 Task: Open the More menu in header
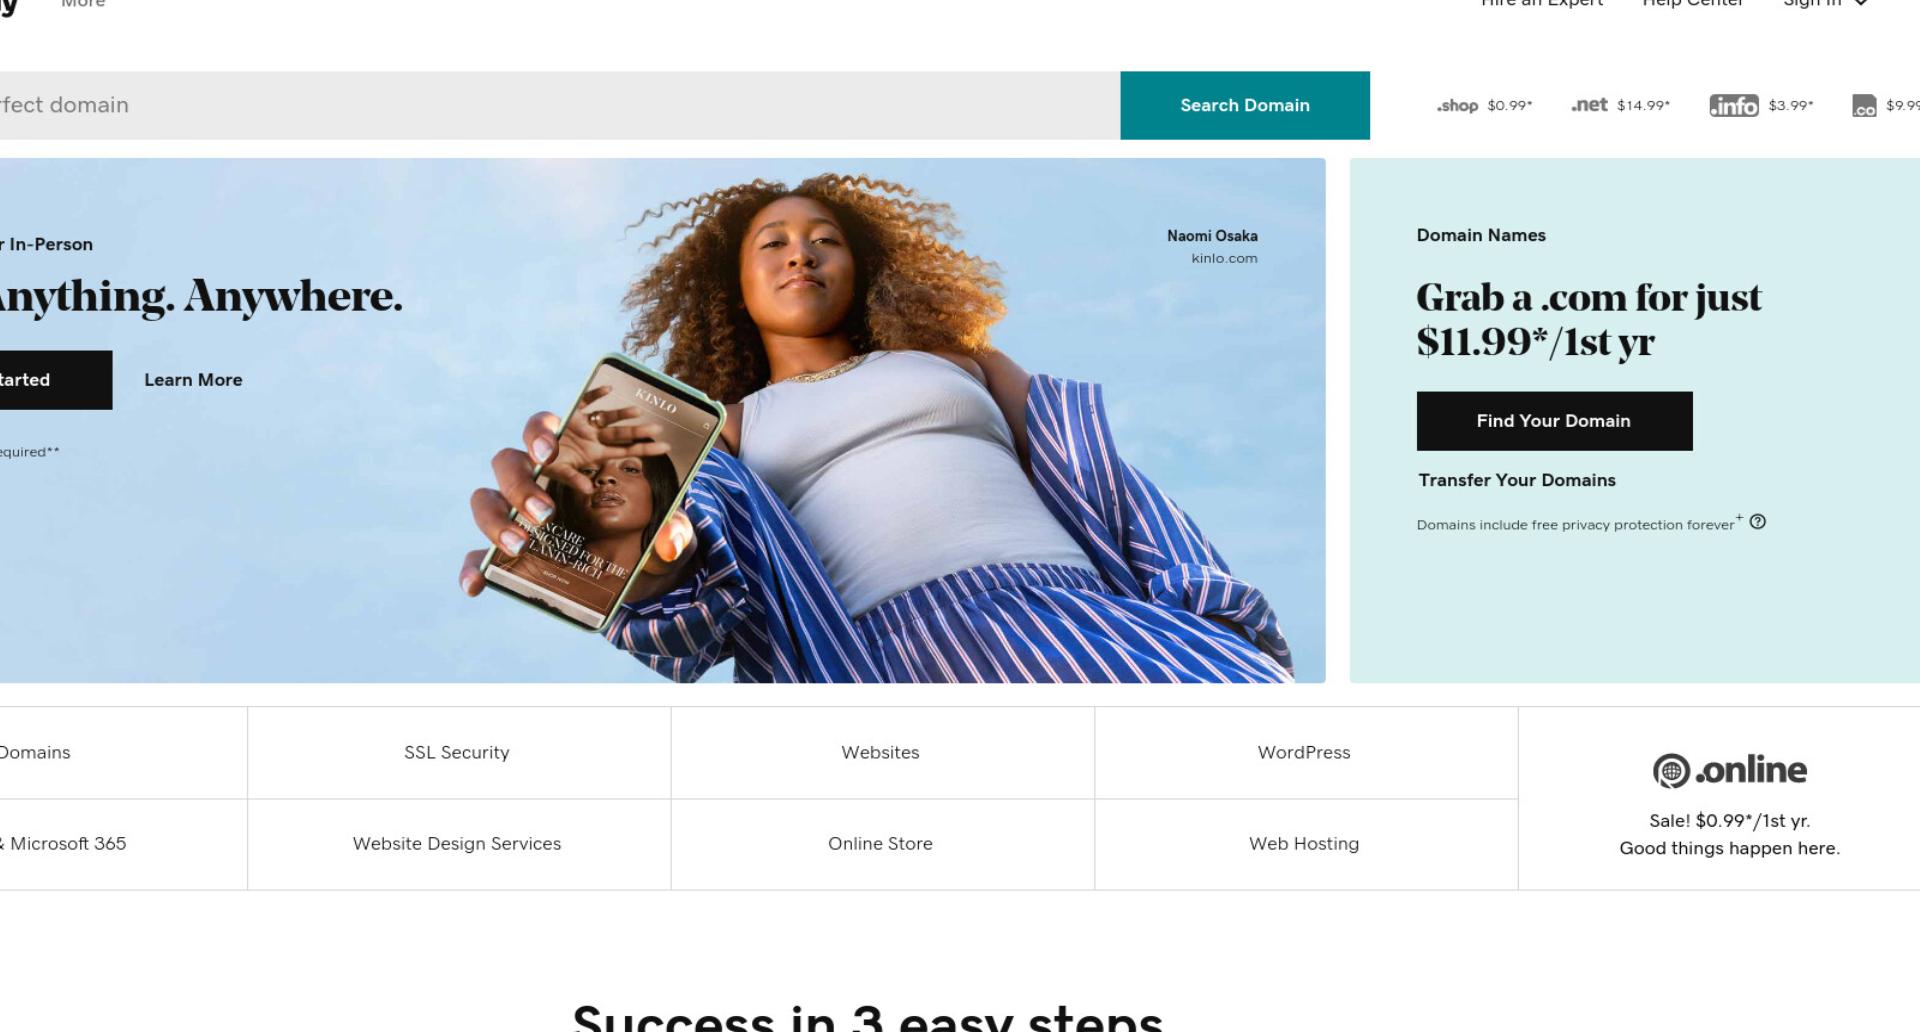tap(83, 4)
